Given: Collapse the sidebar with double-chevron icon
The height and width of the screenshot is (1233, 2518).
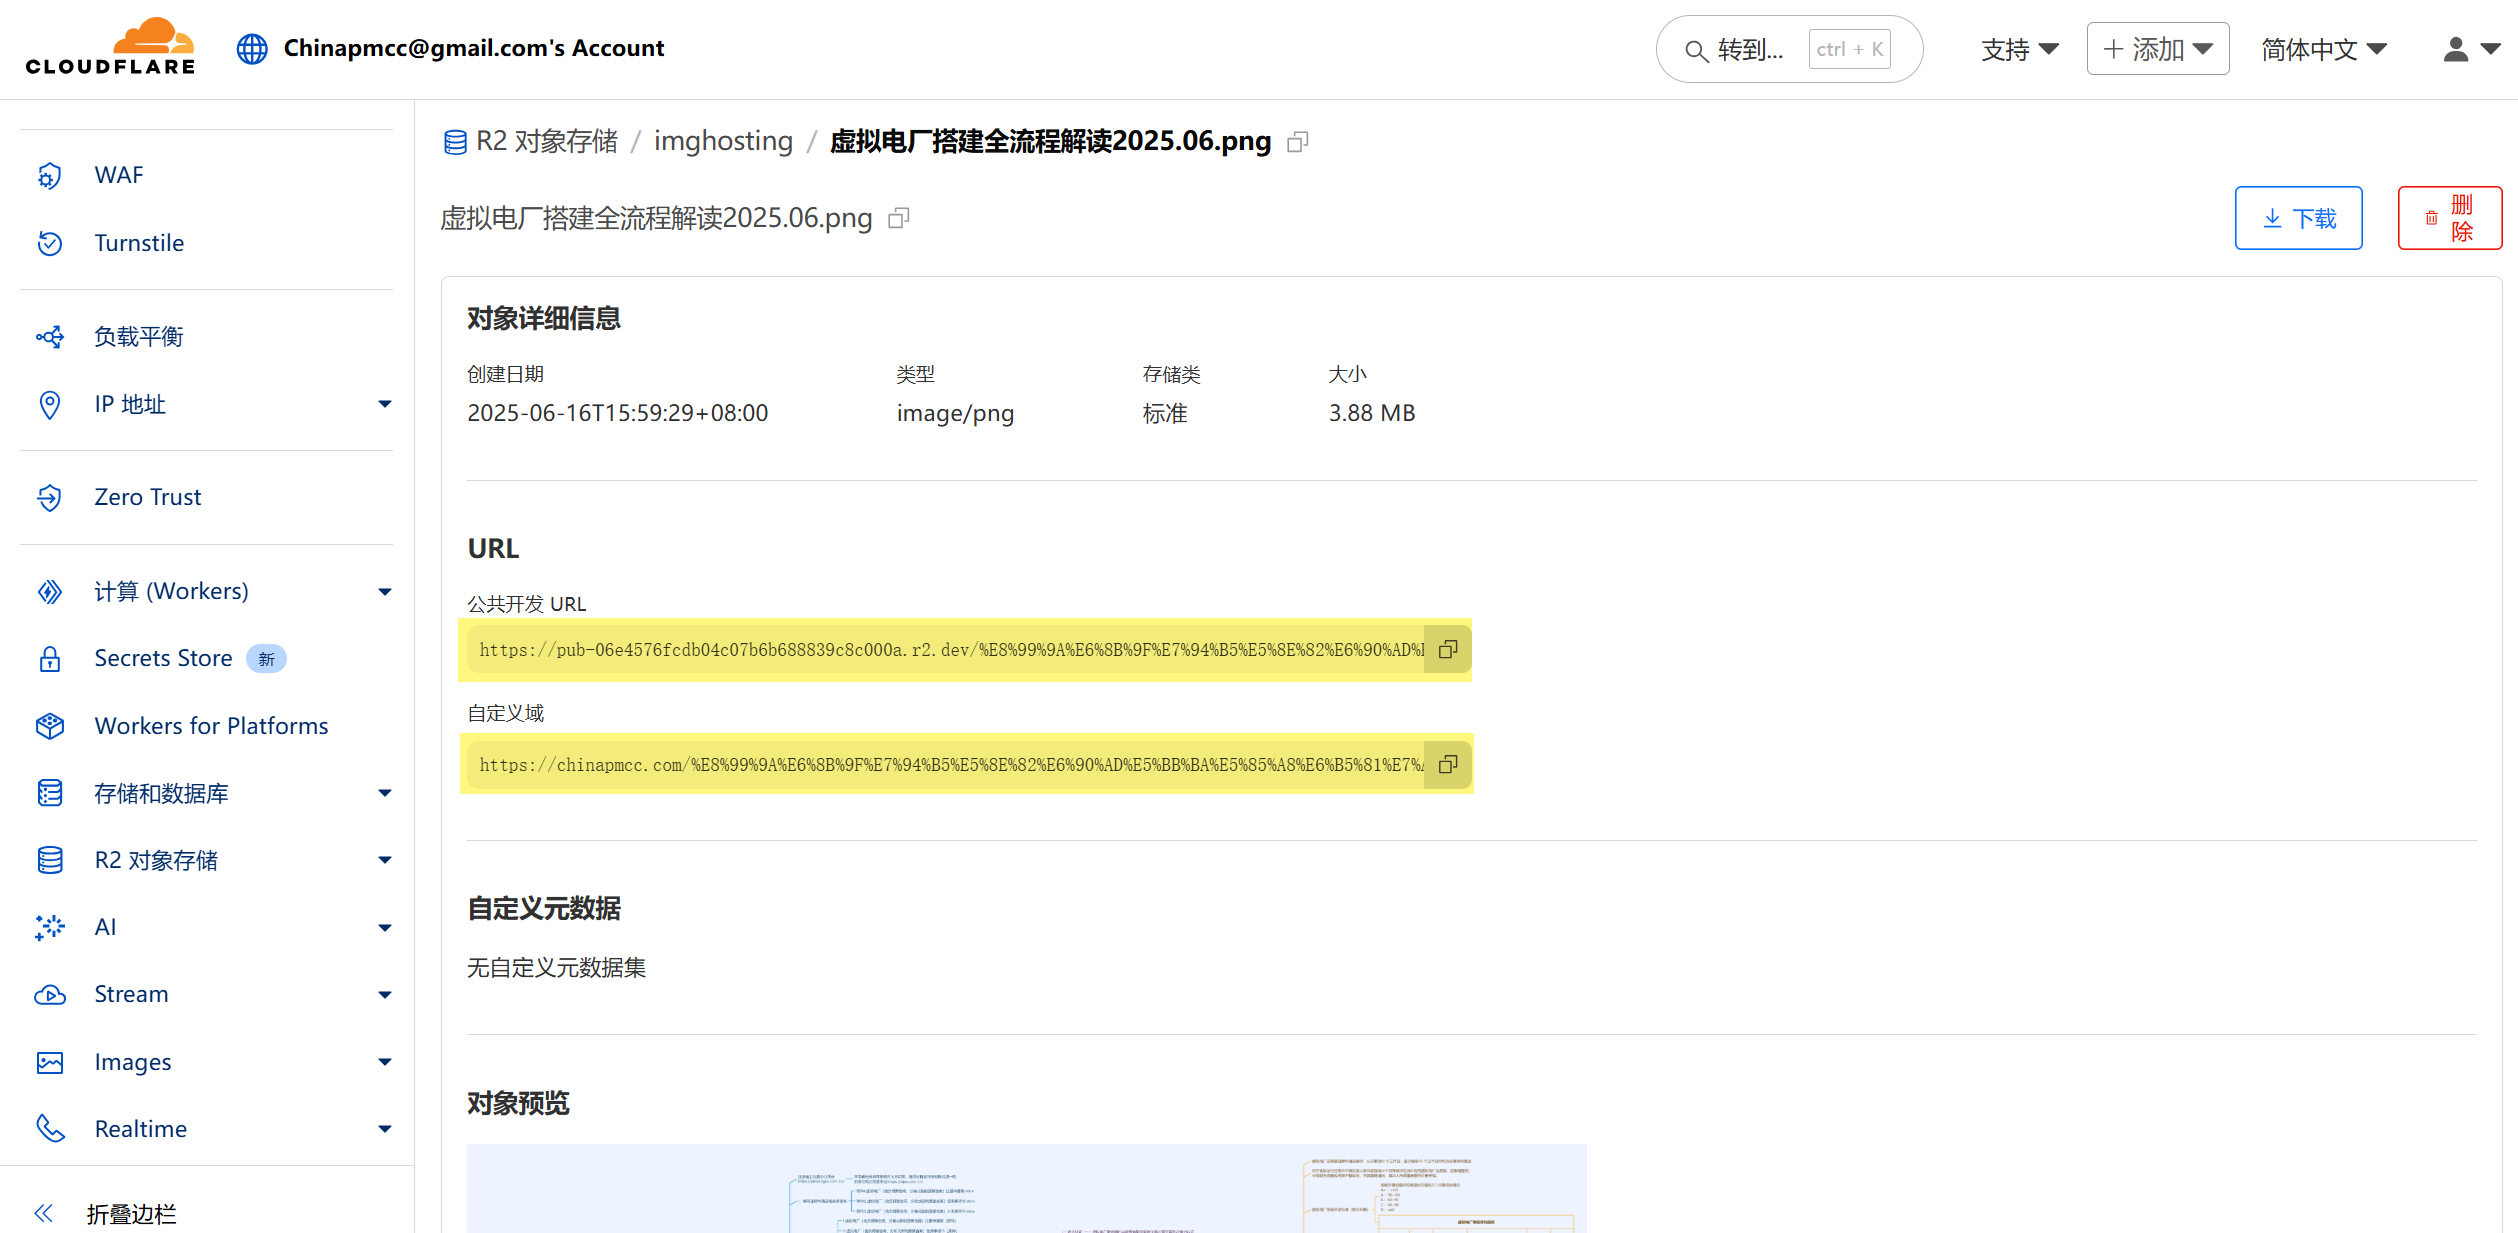Looking at the screenshot, I should tap(44, 1213).
